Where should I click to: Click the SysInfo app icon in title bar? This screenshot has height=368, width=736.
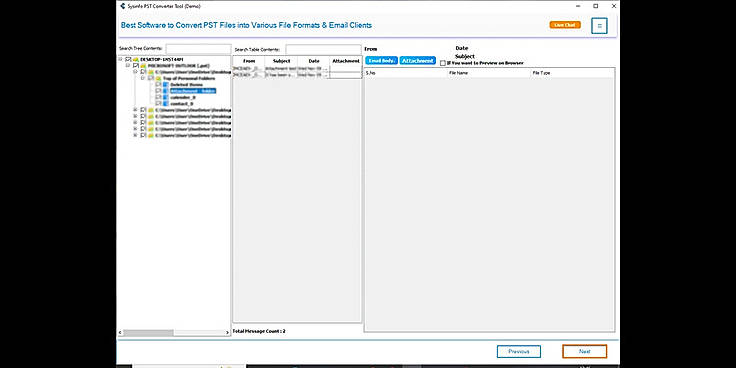123,6
